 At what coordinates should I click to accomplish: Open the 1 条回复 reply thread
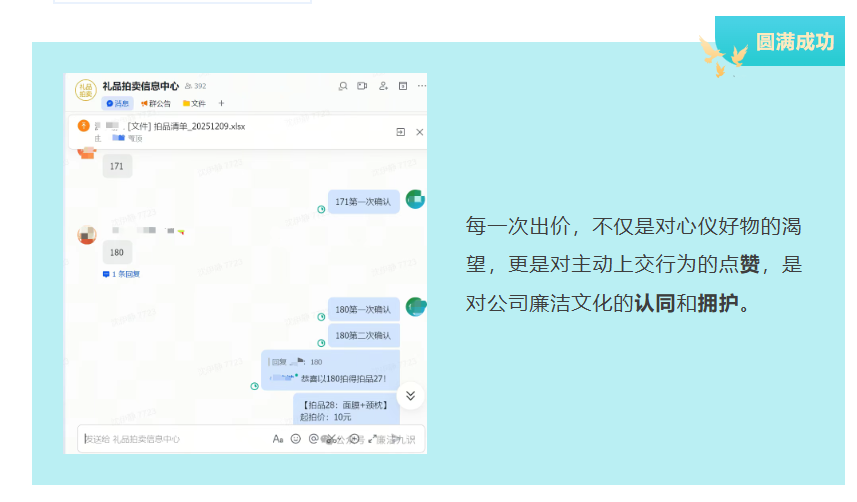pos(122,273)
